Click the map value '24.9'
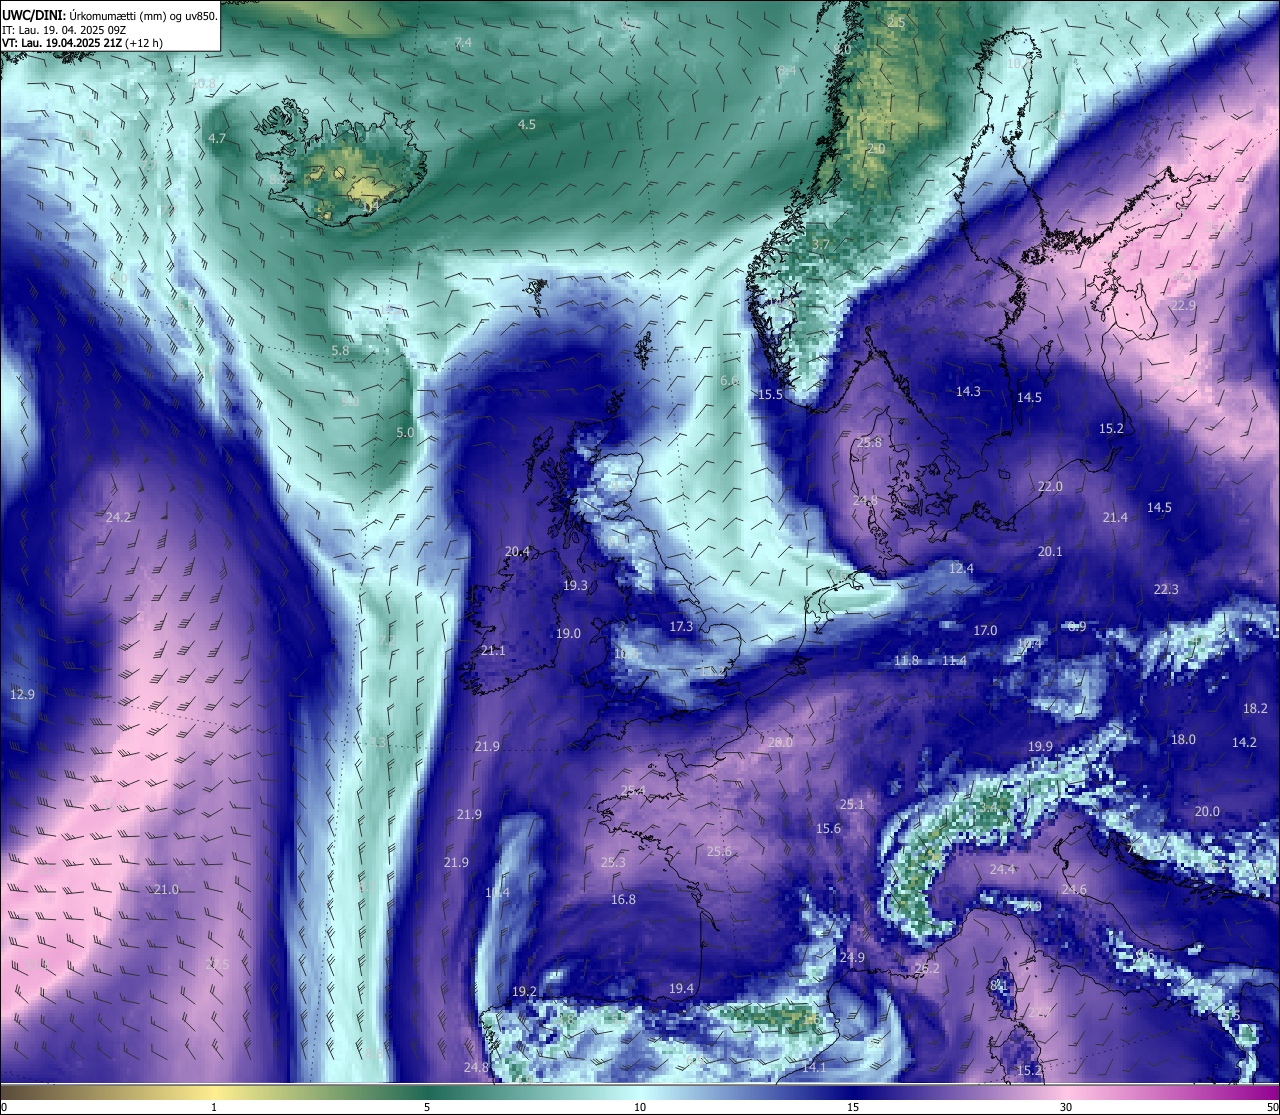 (x=852, y=957)
